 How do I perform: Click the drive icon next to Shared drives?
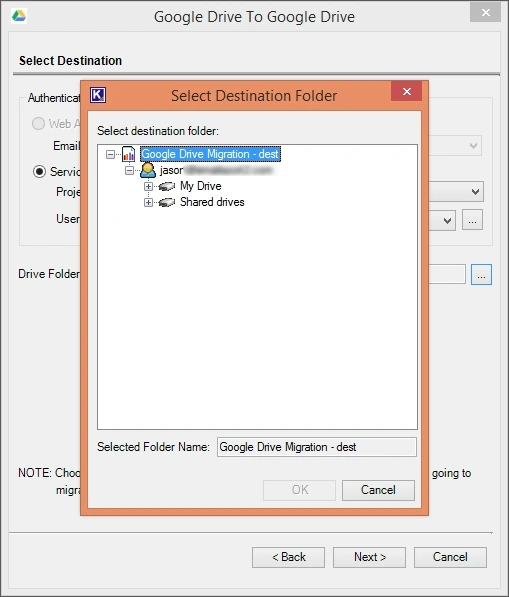pos(166,202)
